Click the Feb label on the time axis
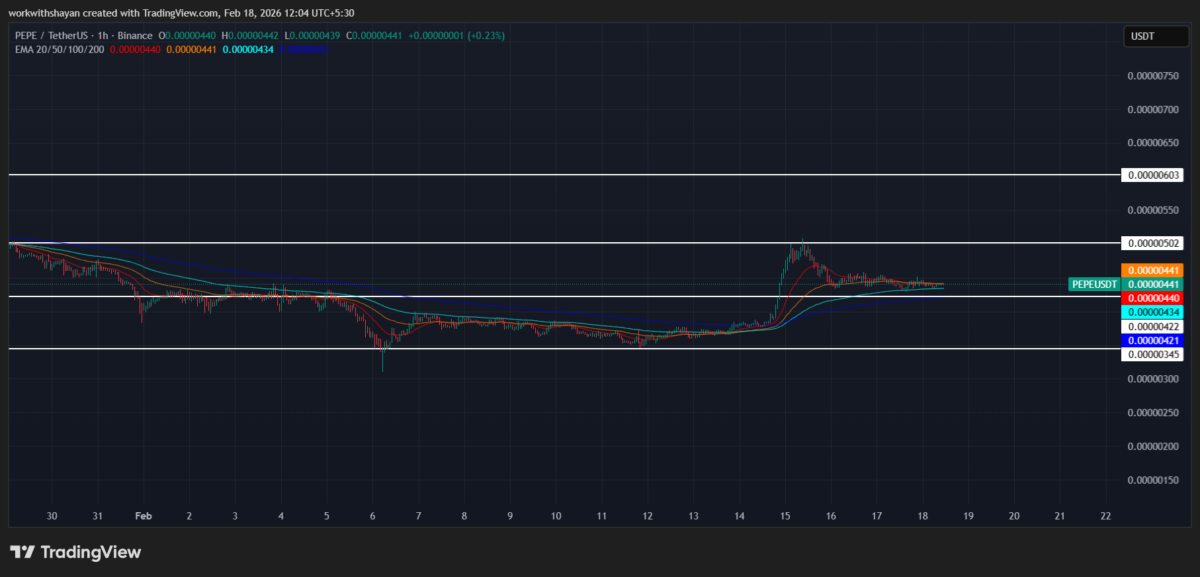This screenshot has height=577, width=1200. pyautogui.click(x=142, y=516)
